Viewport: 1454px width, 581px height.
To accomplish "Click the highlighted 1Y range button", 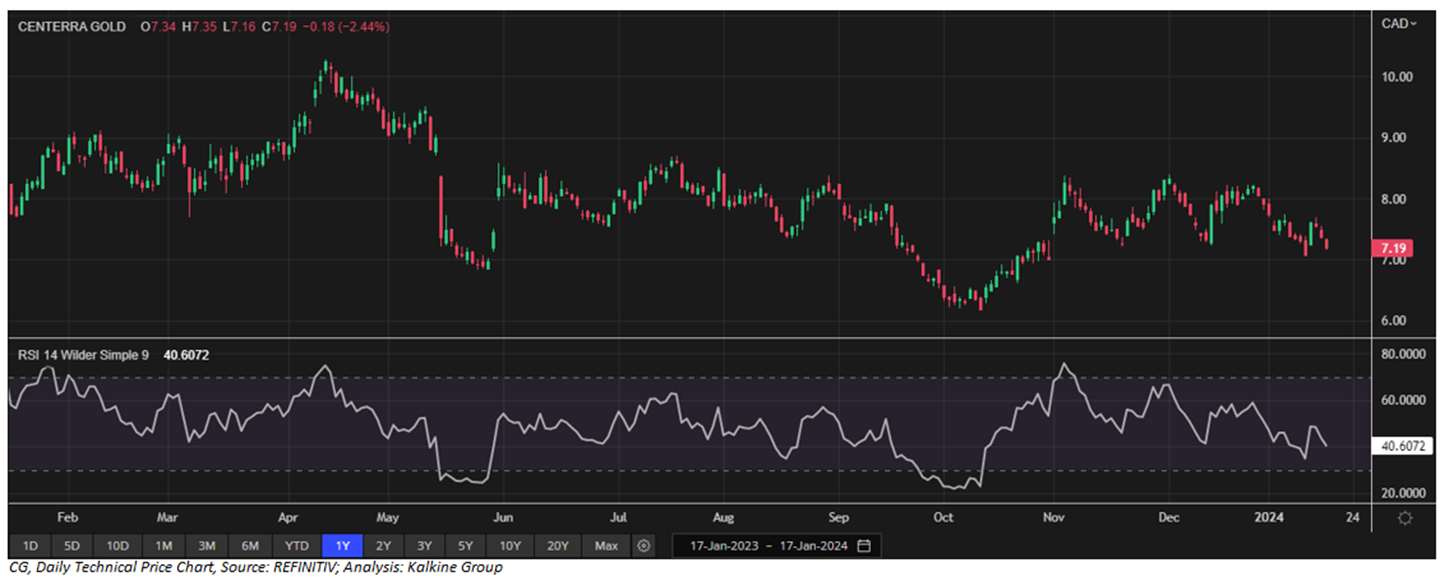I will (x=342, y=546).
